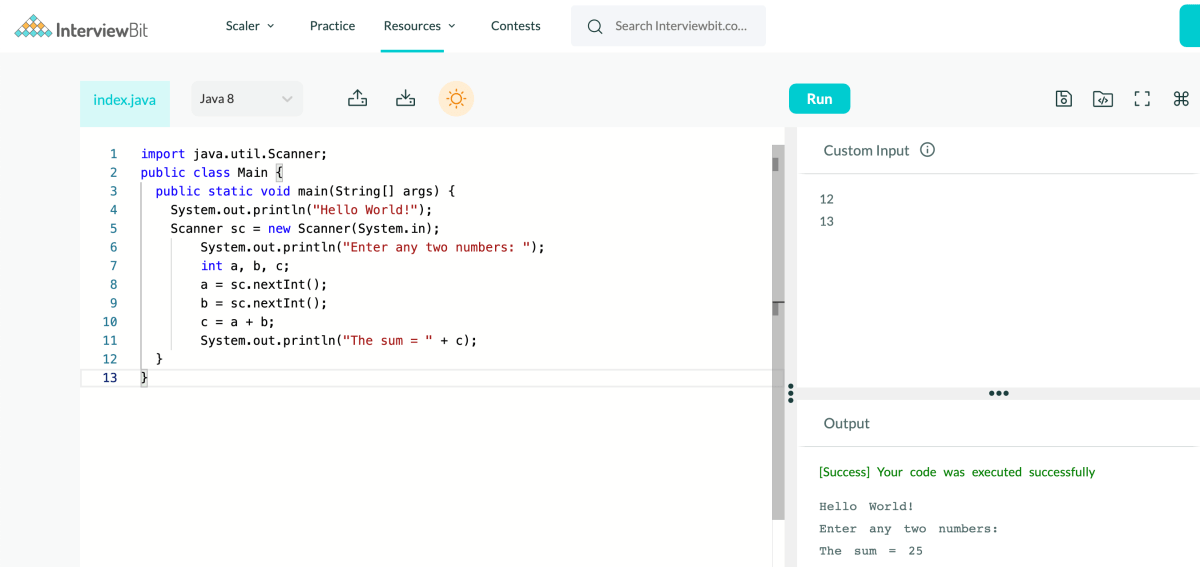Click 'The sum = 25' output line
The width and height of the screenshot is (1200, 567).
pos(871,551)
